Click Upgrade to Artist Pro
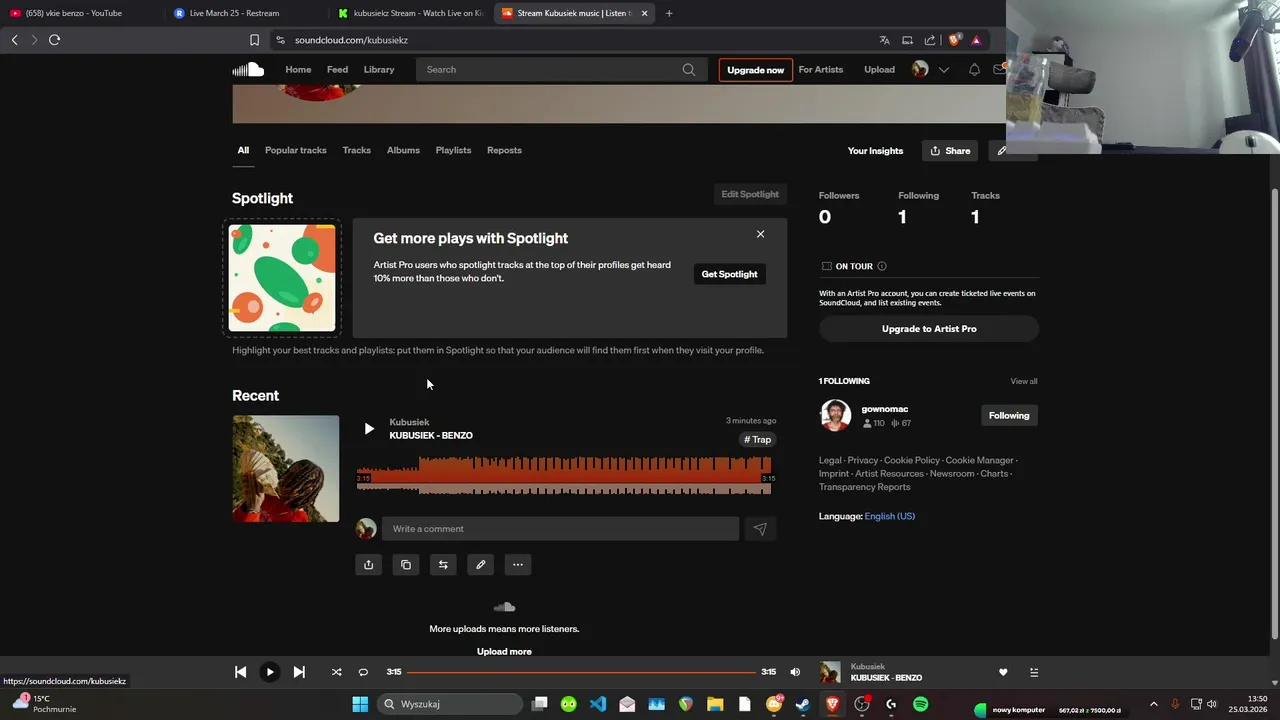The width and height of the screenshot is (1280, 720). pos(929,328)
